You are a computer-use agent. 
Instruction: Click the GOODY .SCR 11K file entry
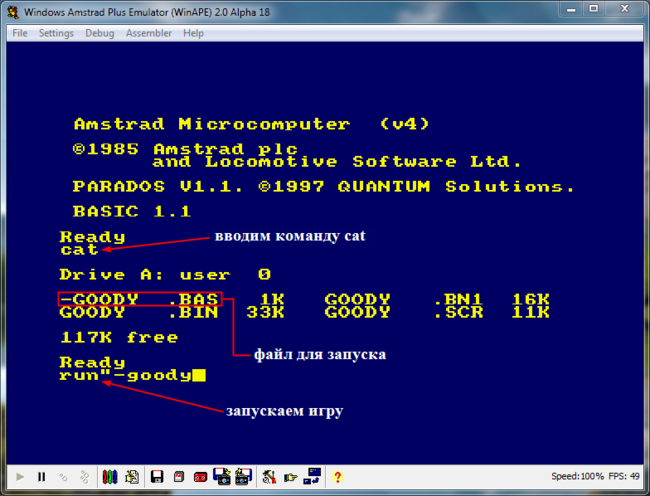click(x=437, y=312)
